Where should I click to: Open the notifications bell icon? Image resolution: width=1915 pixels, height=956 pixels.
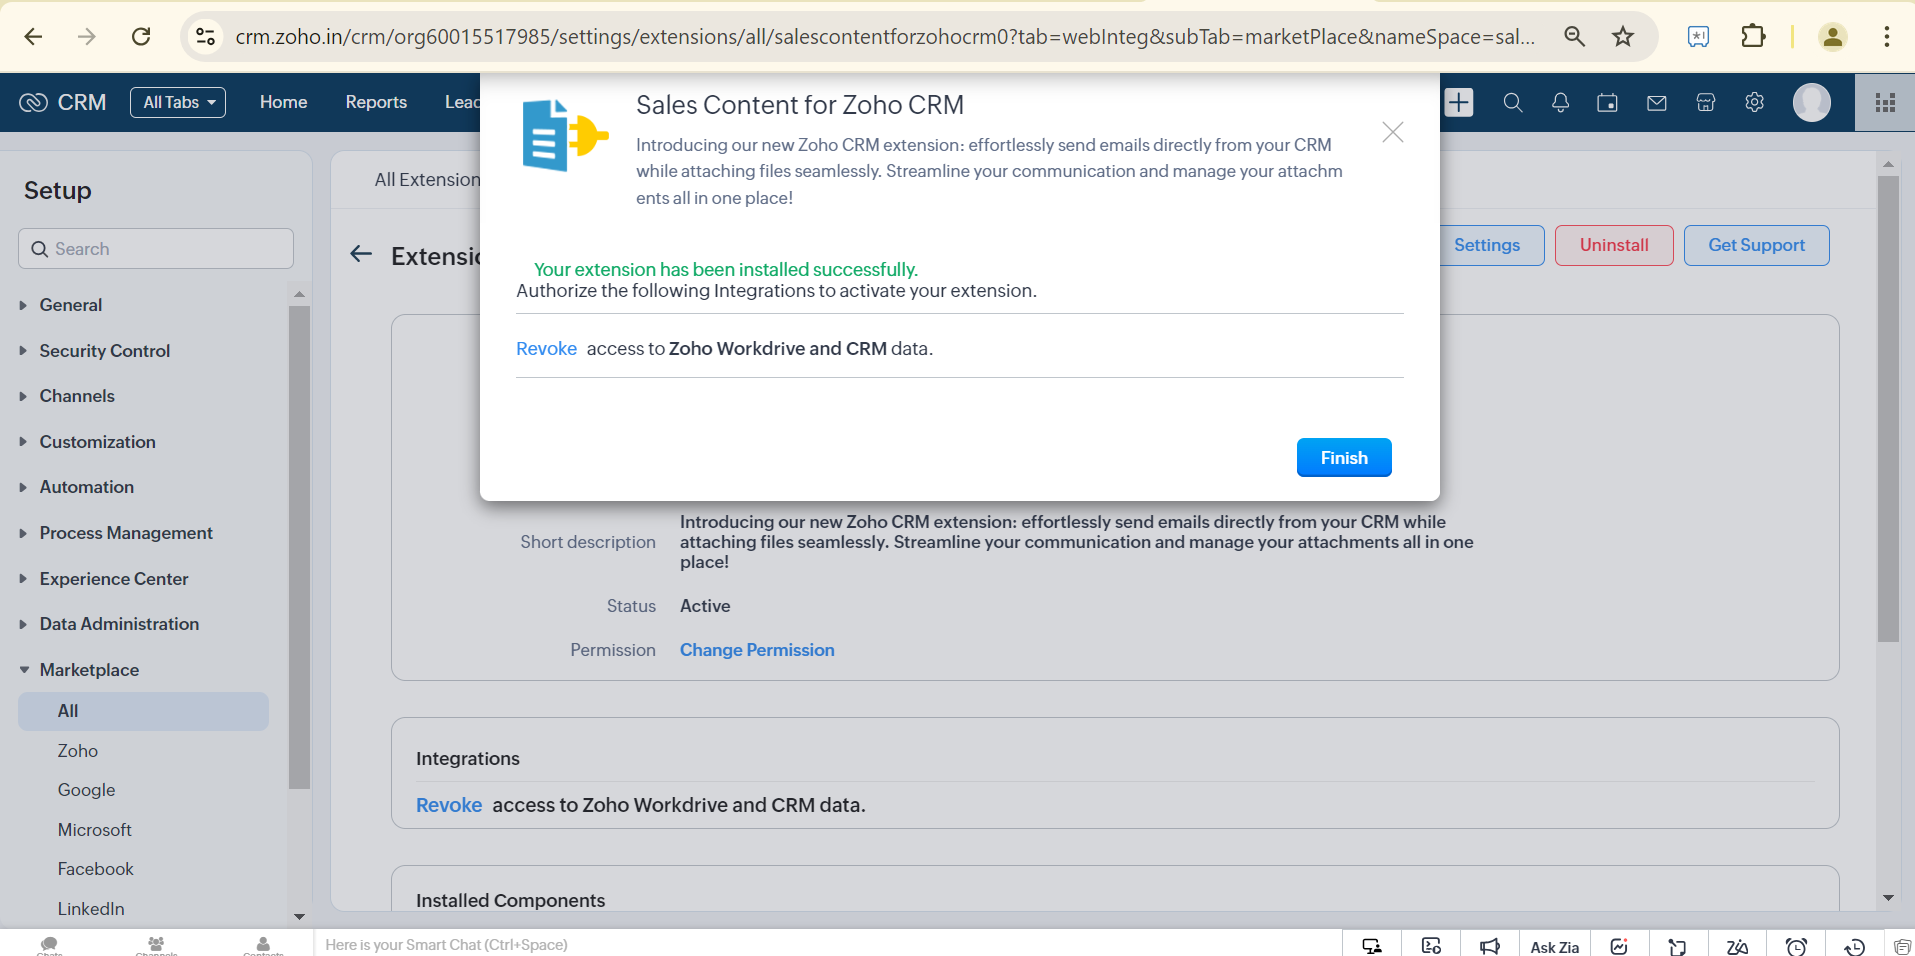[1560, 102]
